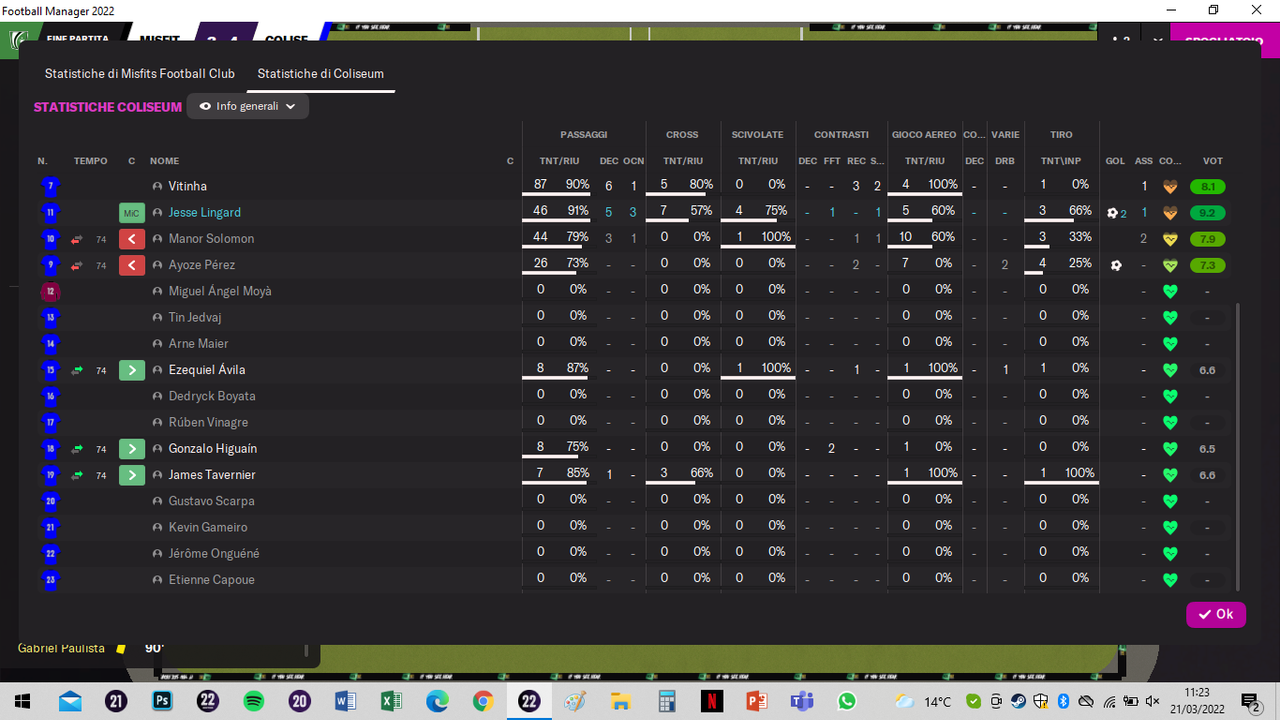Screen dimensions: 1280x720
Task: Open the Windows Start menu
Action: click(23, 701)
